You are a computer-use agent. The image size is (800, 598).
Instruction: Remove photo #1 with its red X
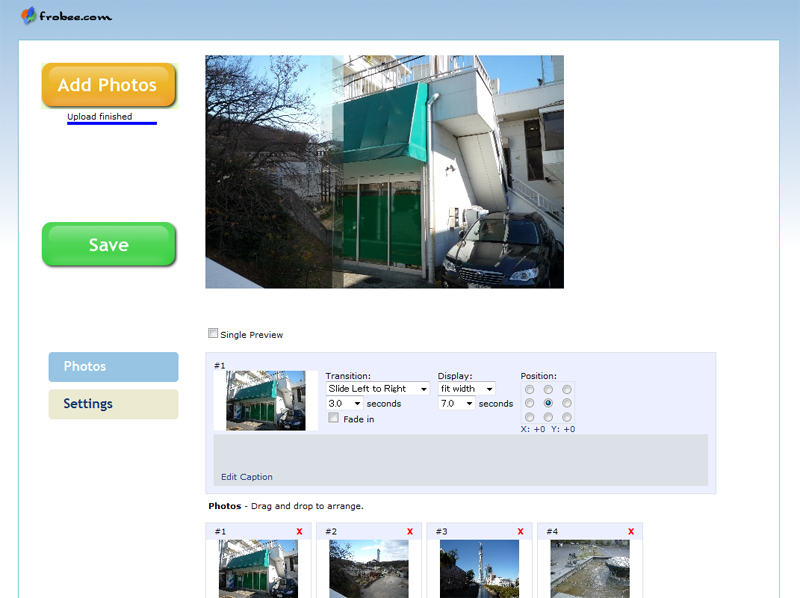299,532
